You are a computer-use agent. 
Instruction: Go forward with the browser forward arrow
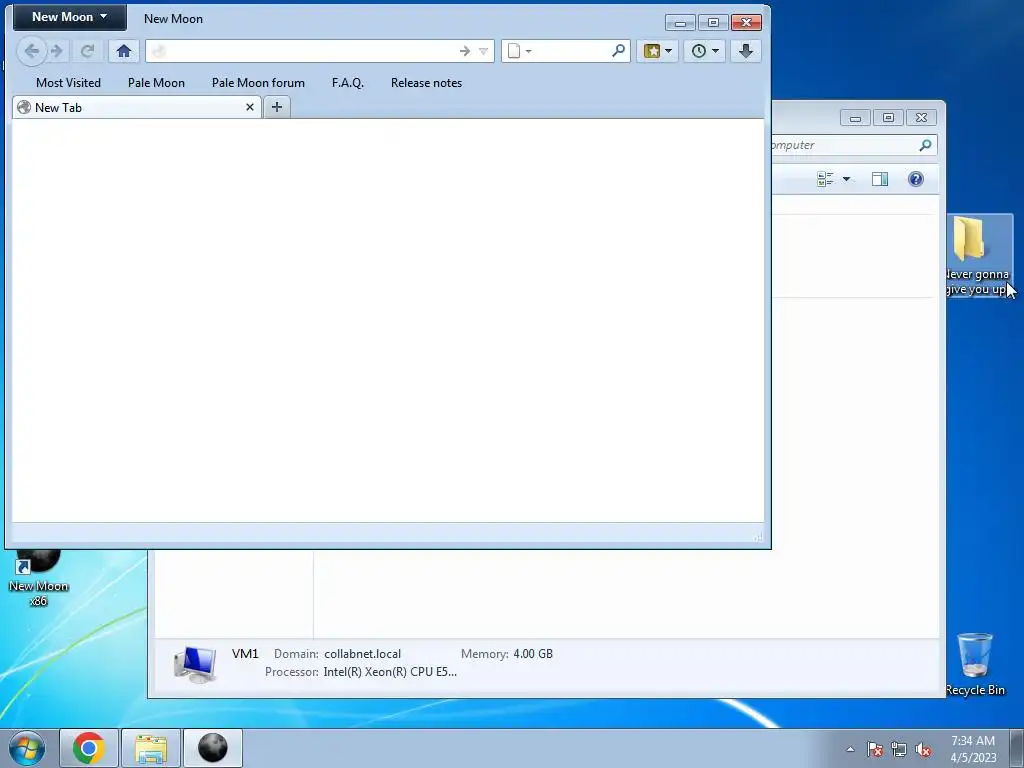(57, 51)
